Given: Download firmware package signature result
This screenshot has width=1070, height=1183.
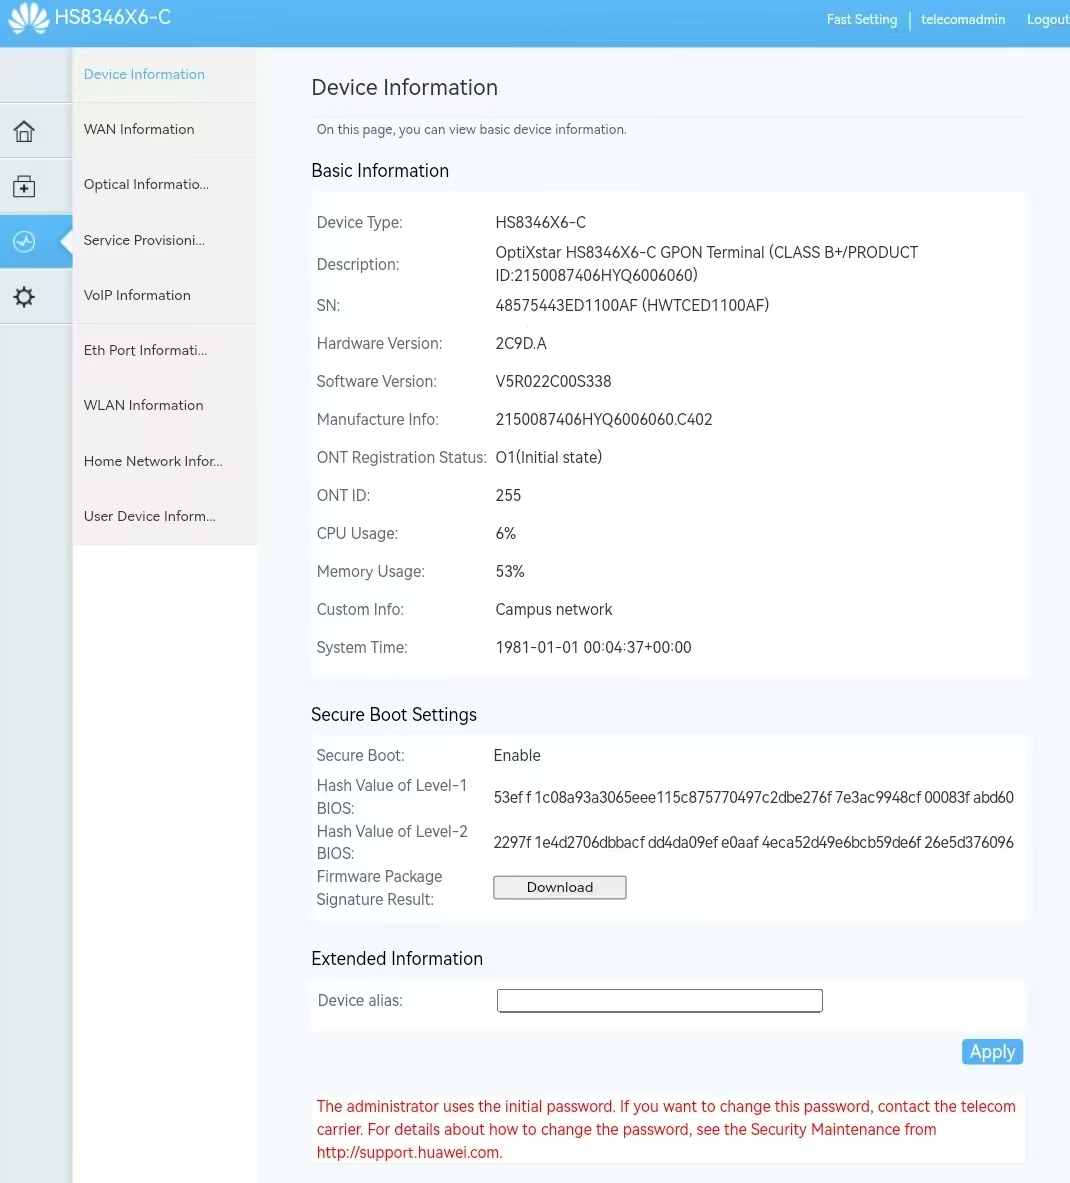Looking at the screenshot, I should tap(559, 887).
